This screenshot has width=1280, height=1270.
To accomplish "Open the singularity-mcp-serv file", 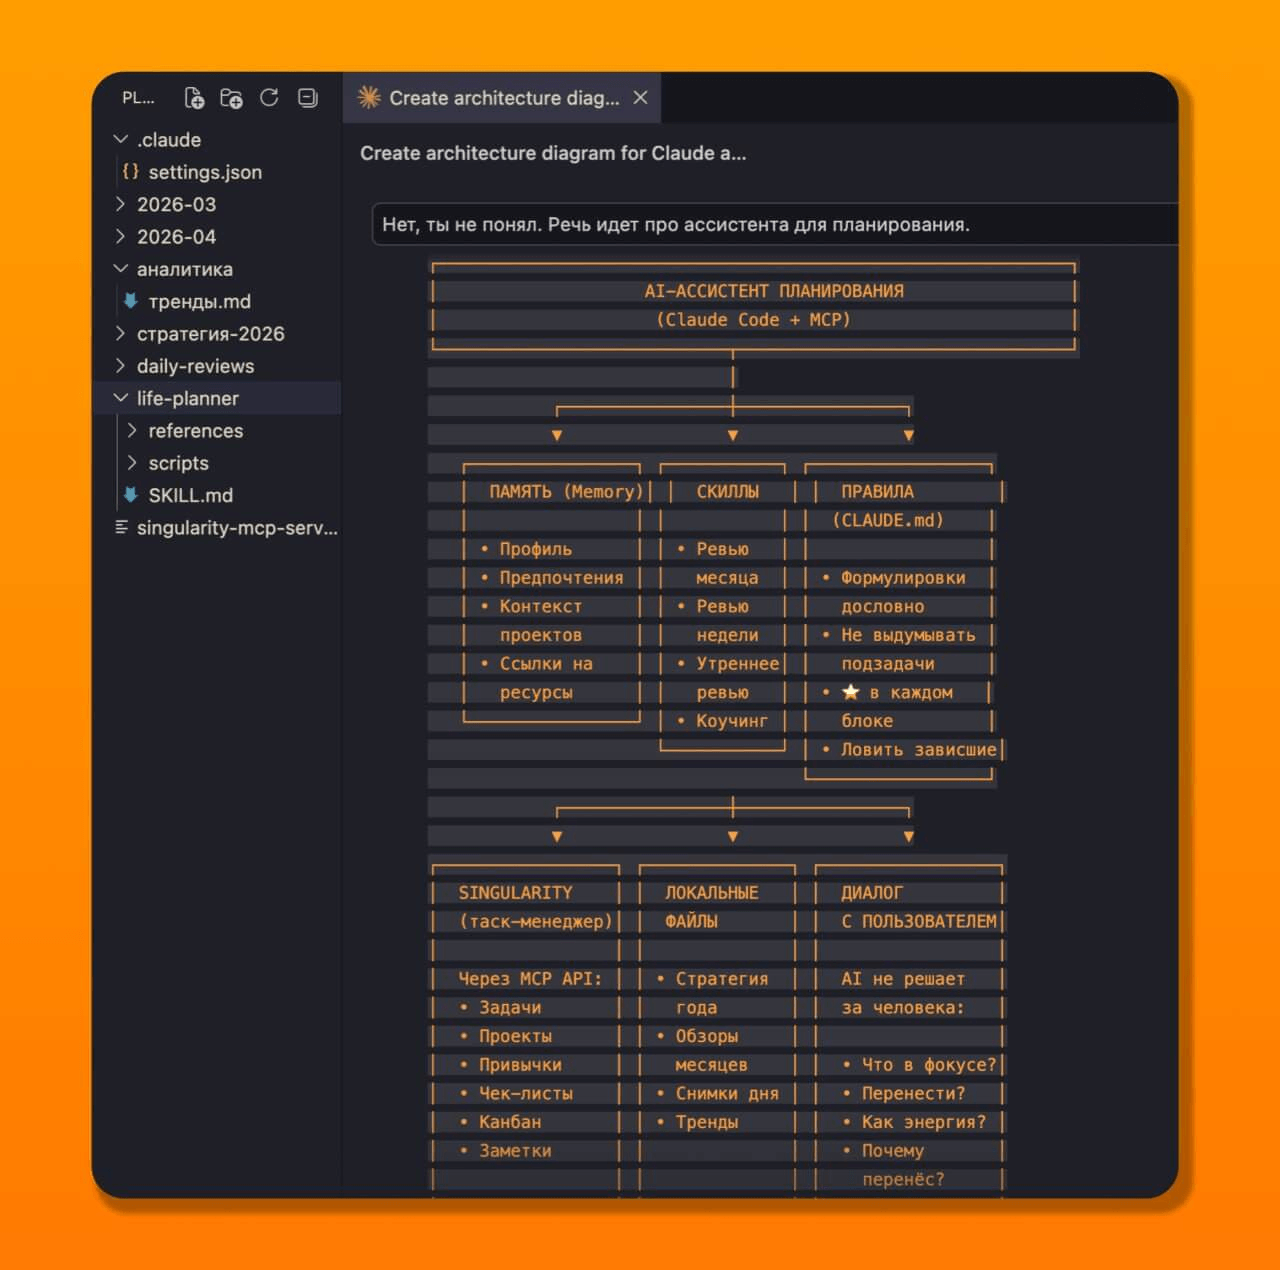I will point(236,528).
